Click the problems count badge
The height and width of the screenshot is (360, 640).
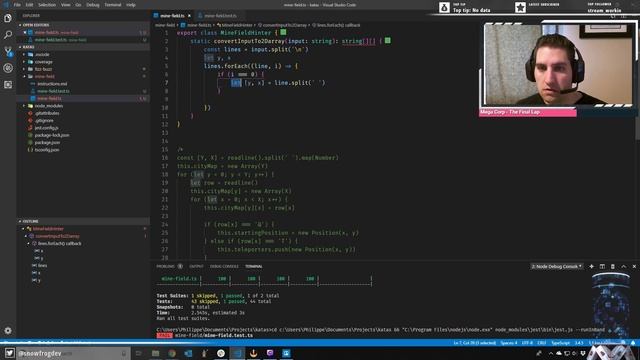(x=180, y=267)
